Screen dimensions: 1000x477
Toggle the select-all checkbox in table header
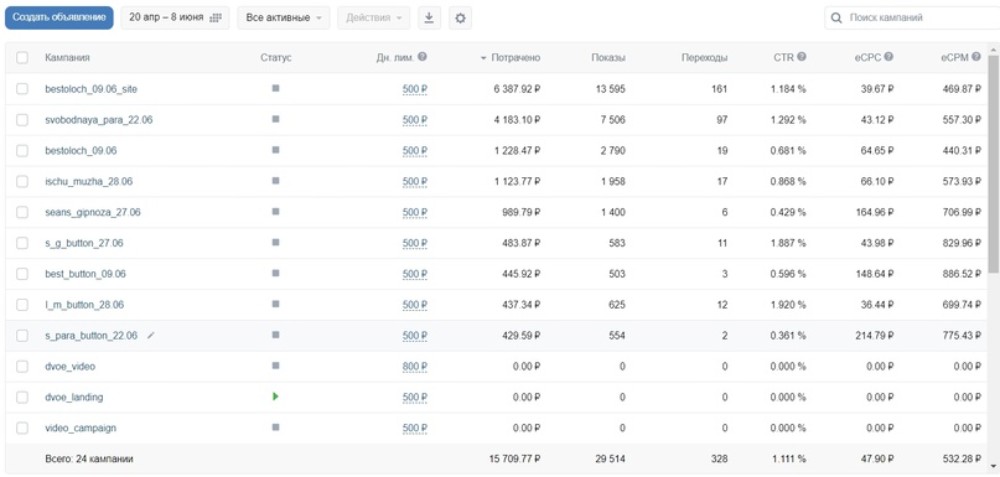[22, 58]
